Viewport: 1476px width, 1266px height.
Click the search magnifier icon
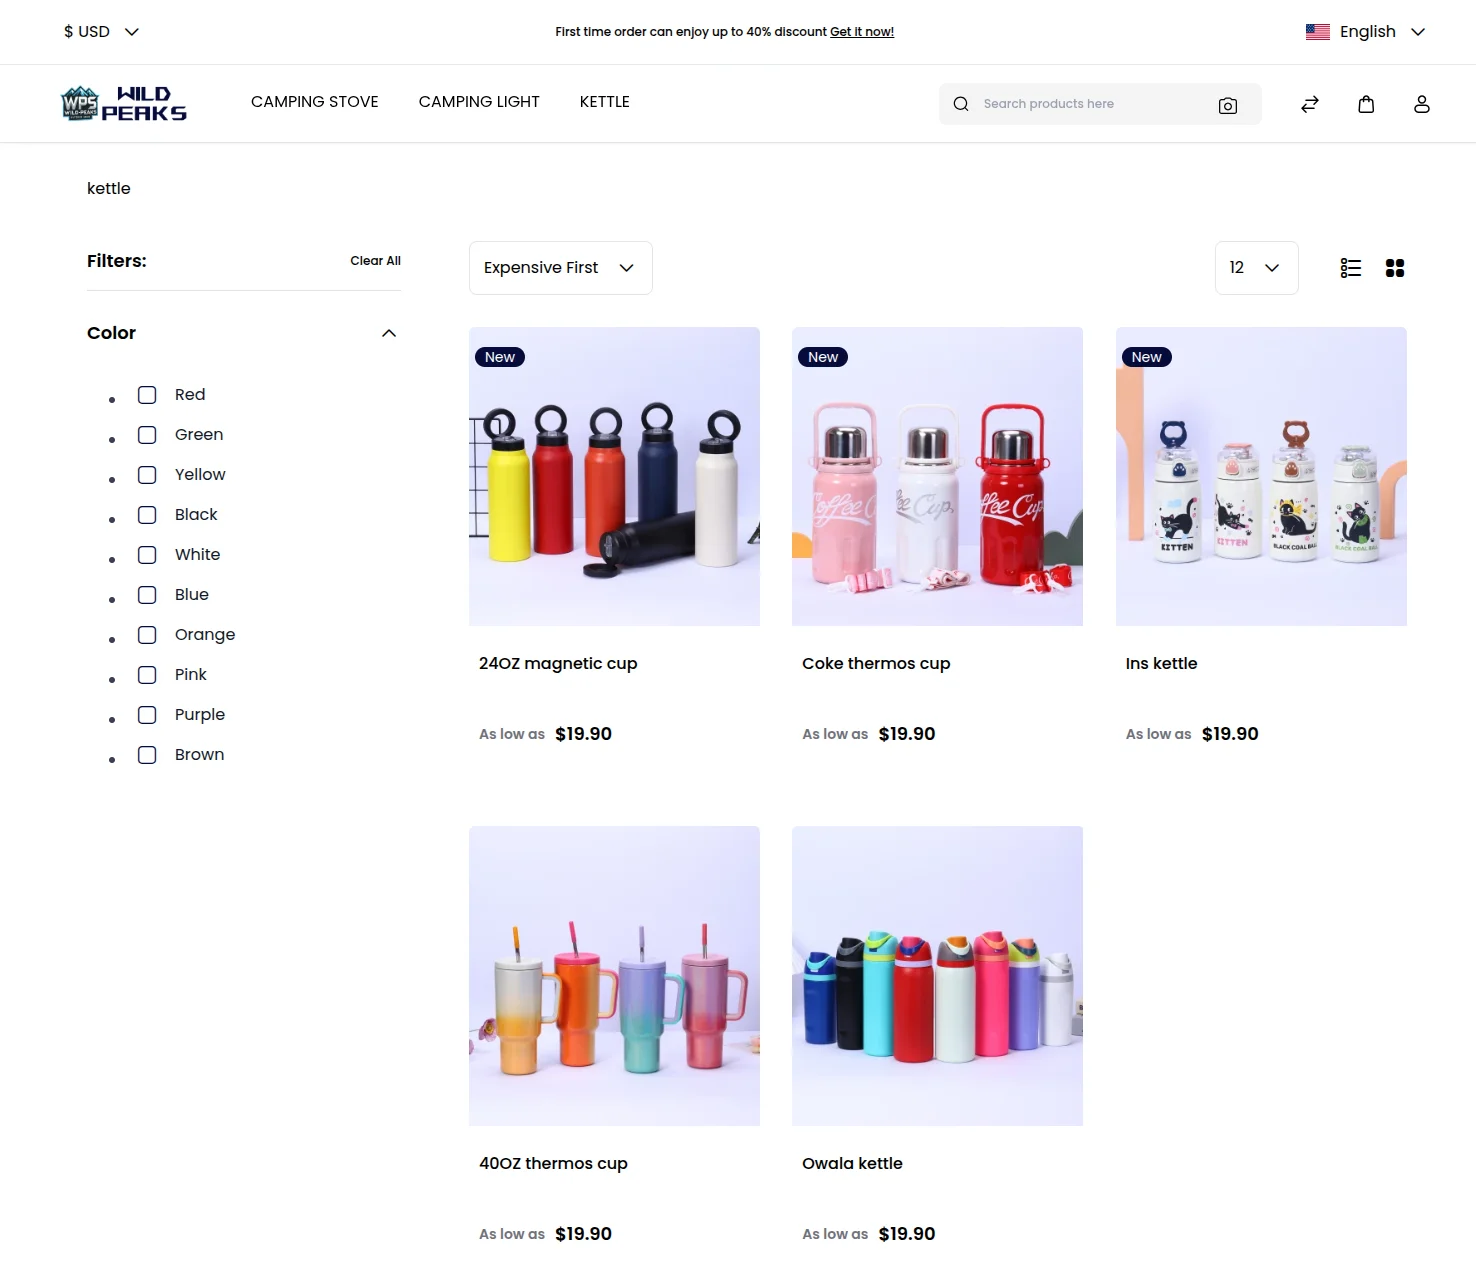pyautogui.click(x=961, y=104)
